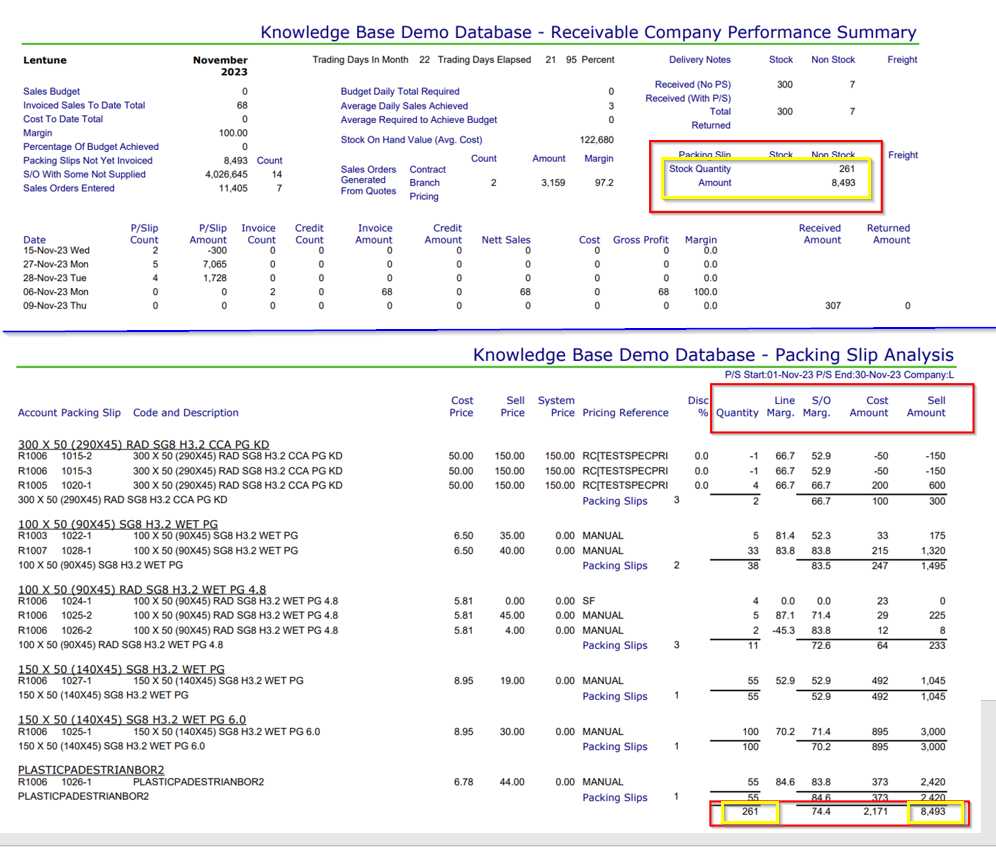
Task: Click the Sales Budget label
Action: (51, 91)
